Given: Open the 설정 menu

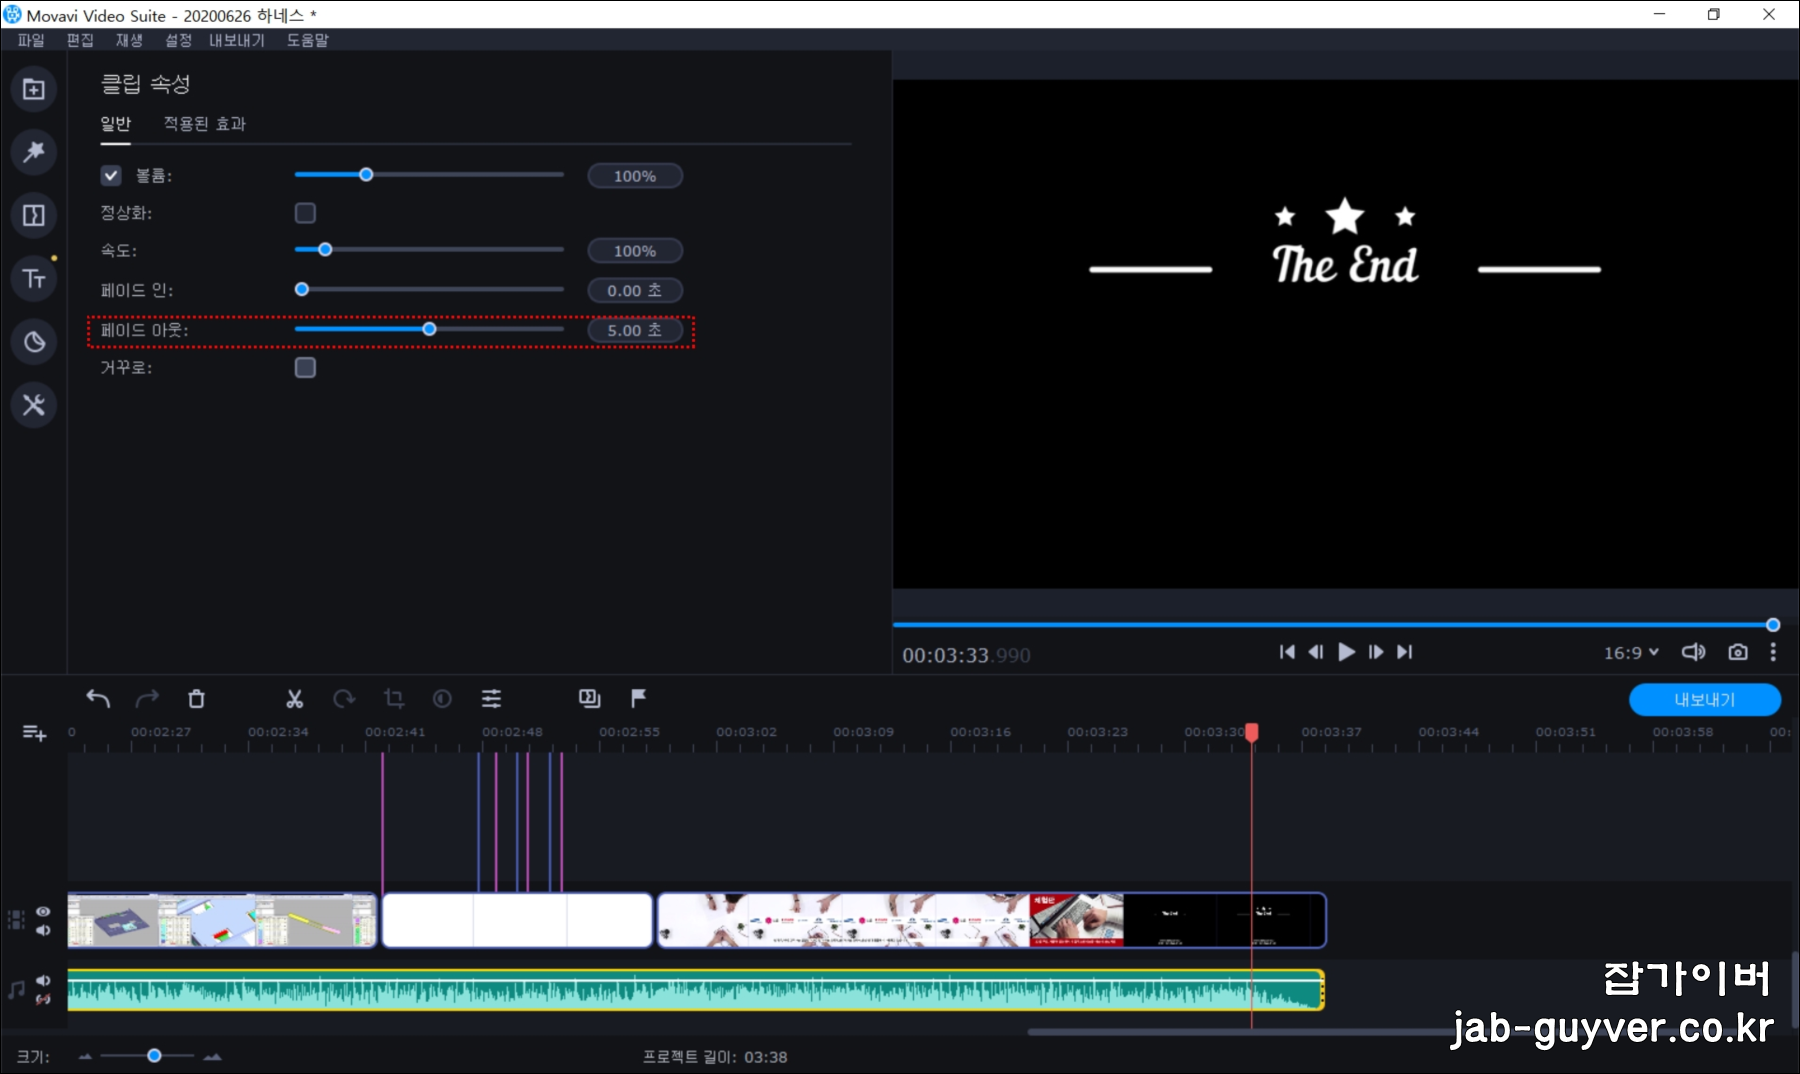Looking at the screenshot, I should (x=178, y=40).
